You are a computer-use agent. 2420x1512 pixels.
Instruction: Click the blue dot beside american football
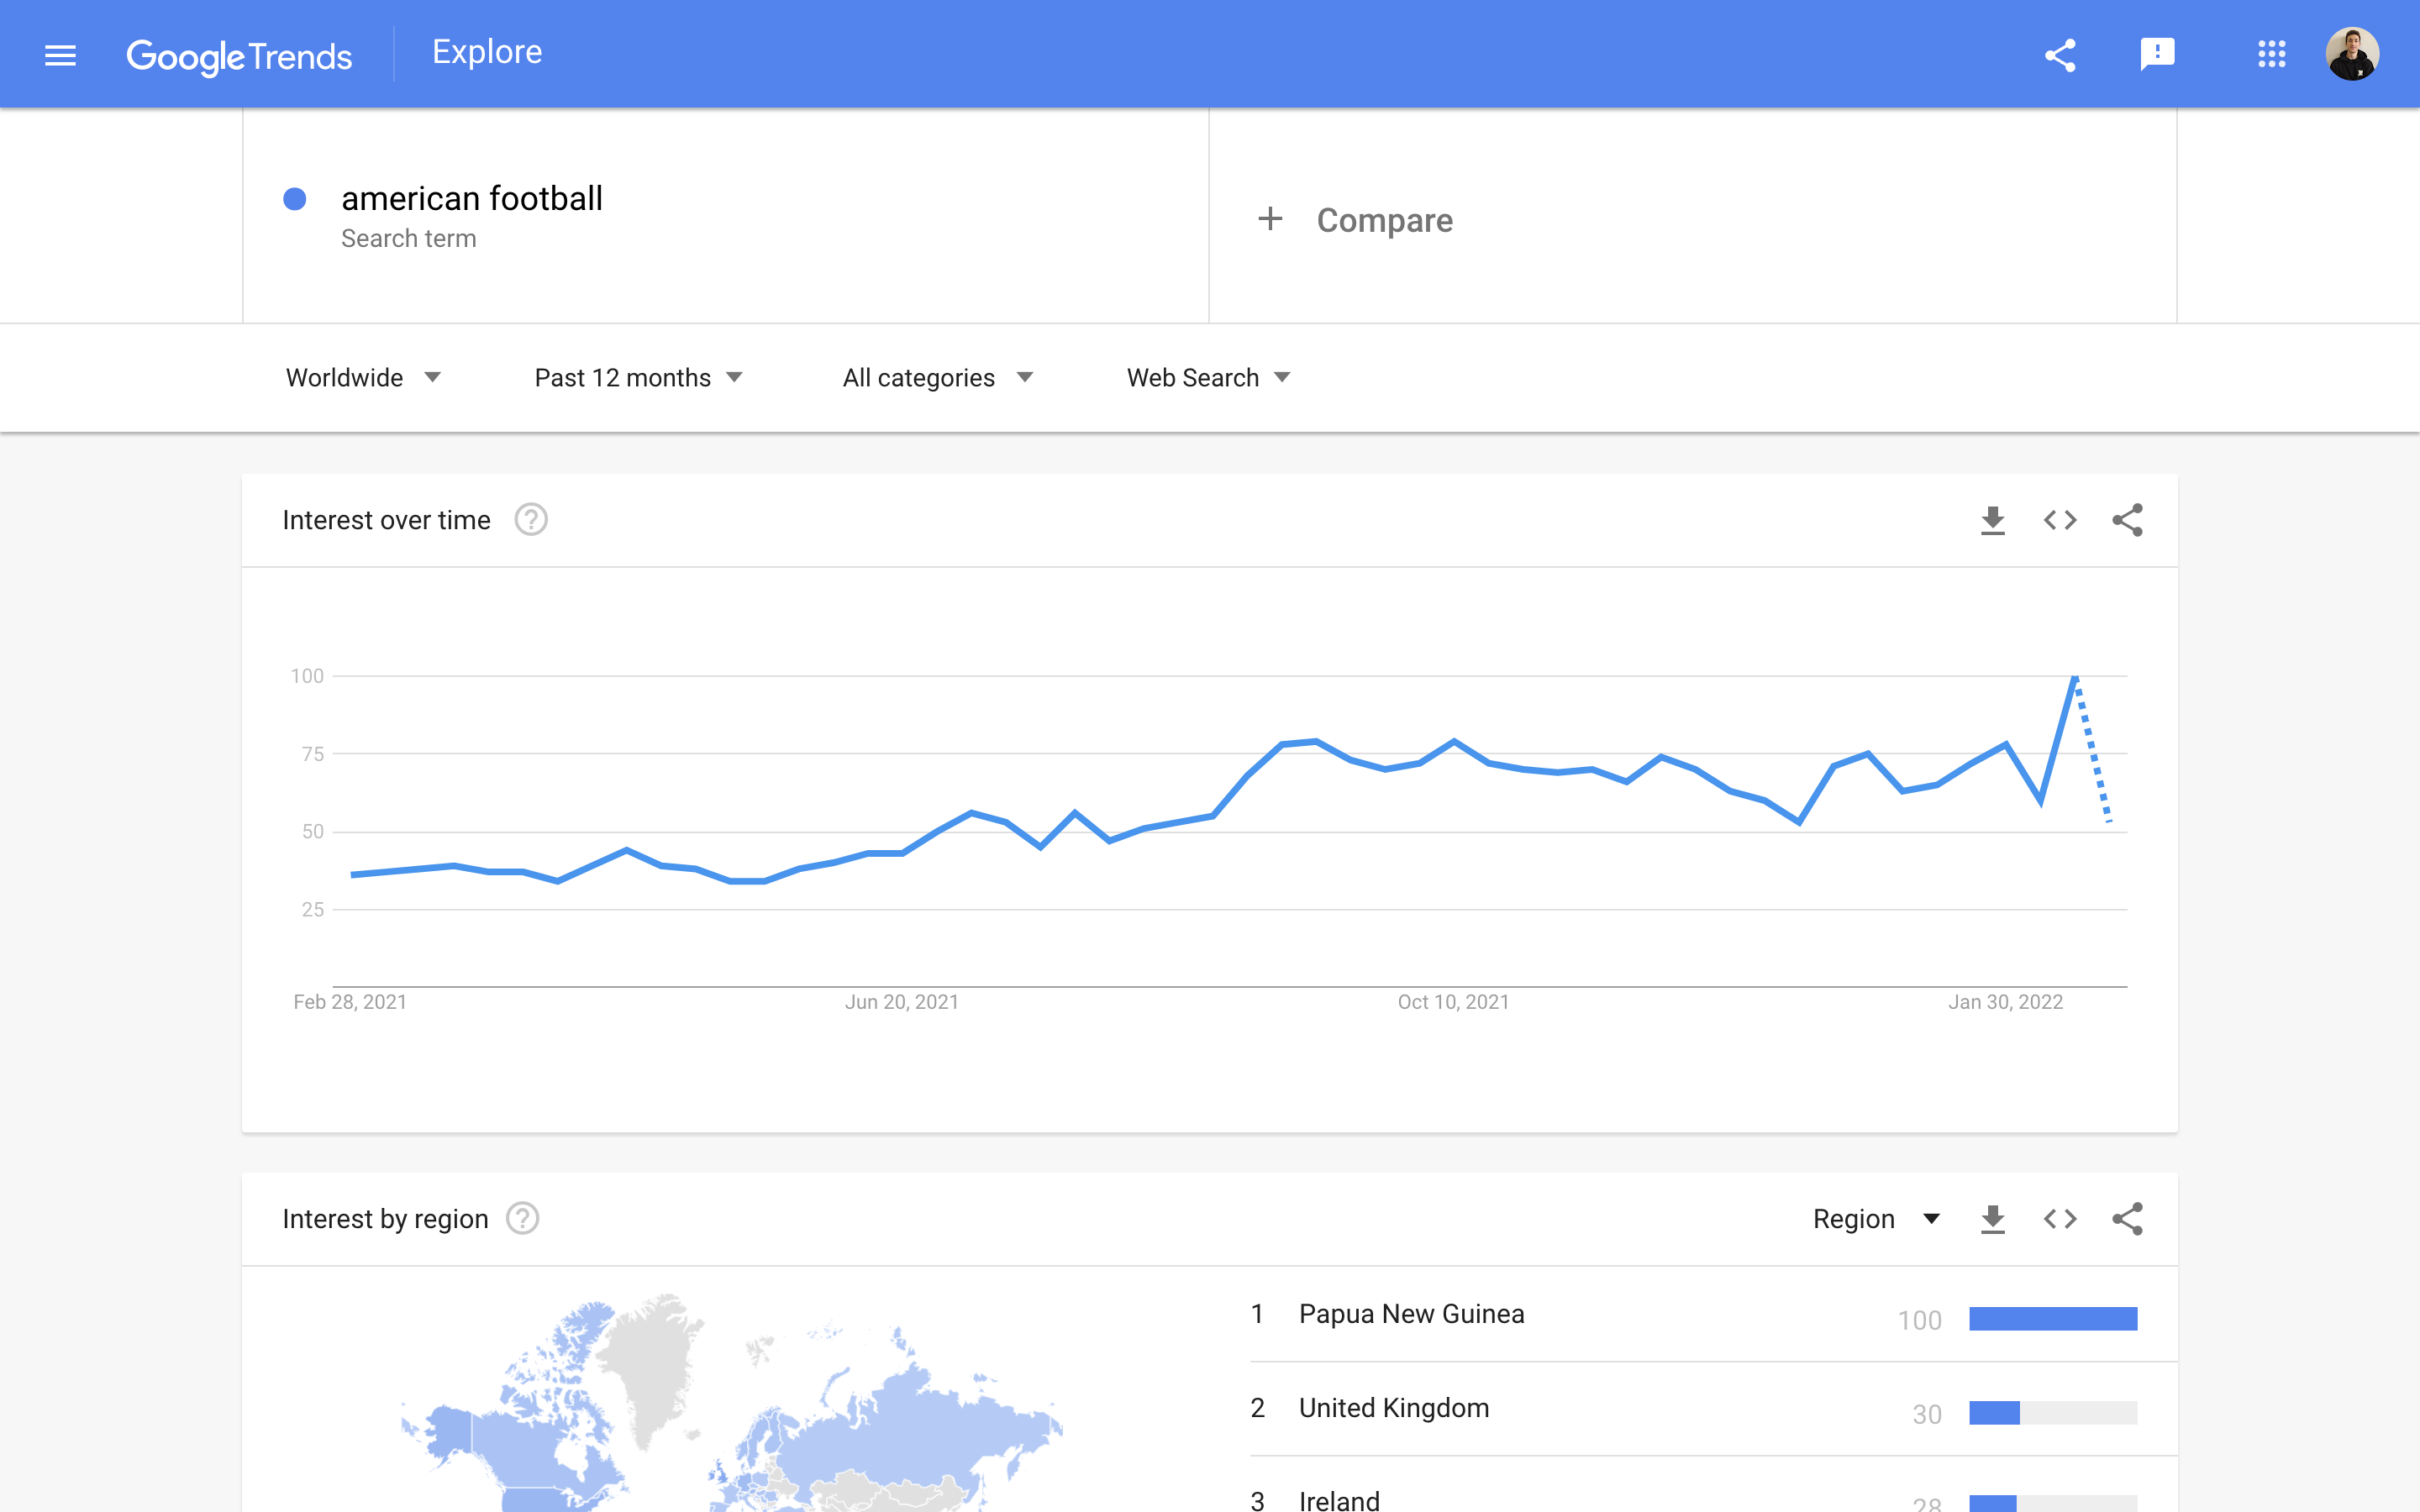[295, 200]
